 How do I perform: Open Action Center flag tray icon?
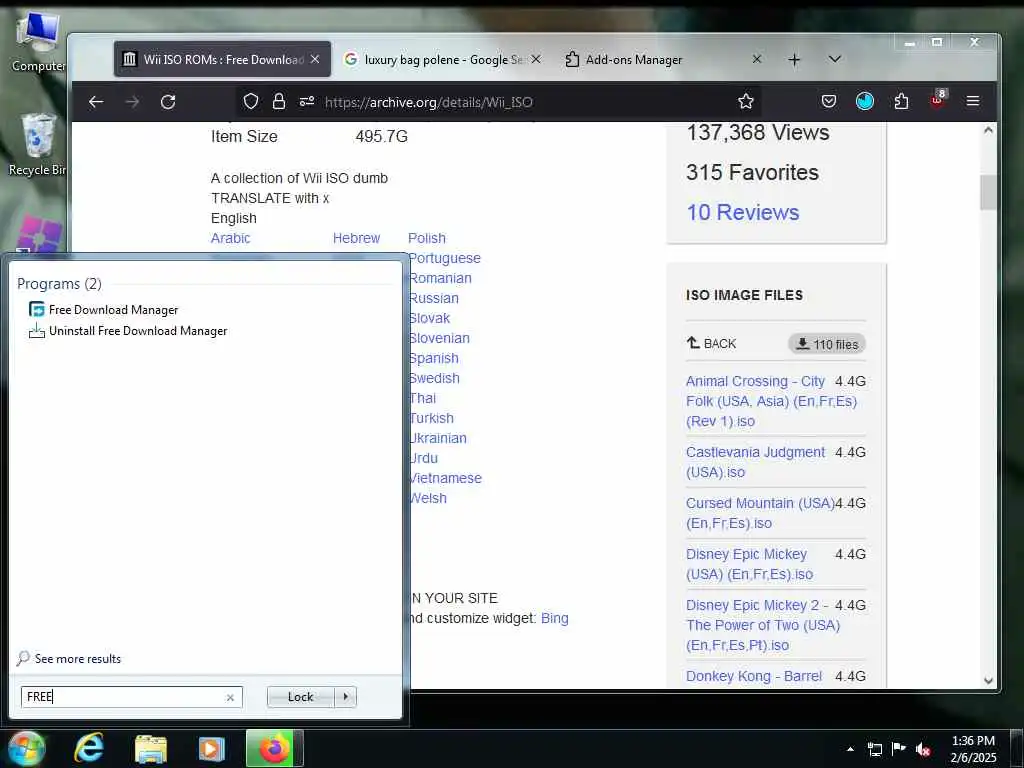[899, 749]
